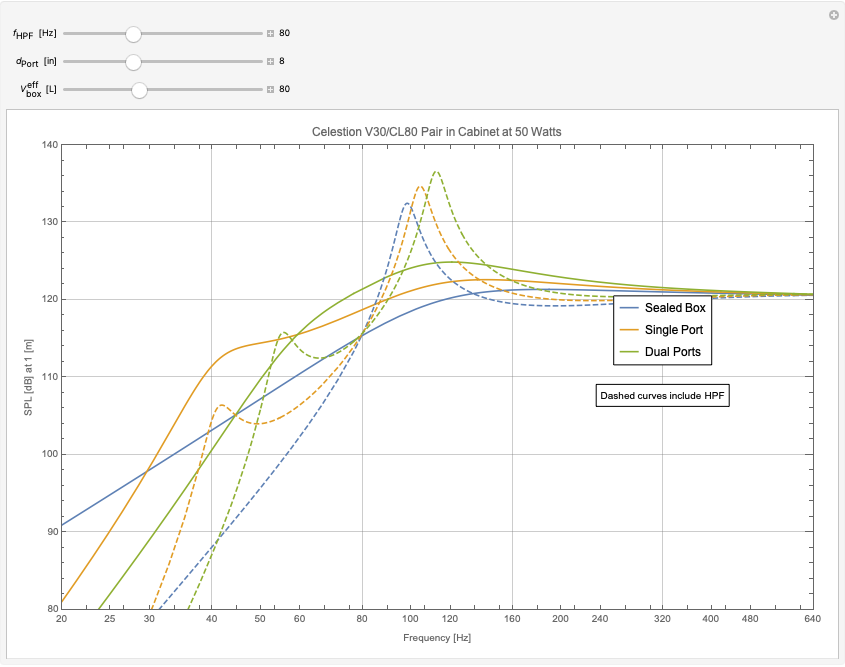Click the dPort value 8
845x667 pixels.
click(x=282, y=61)
